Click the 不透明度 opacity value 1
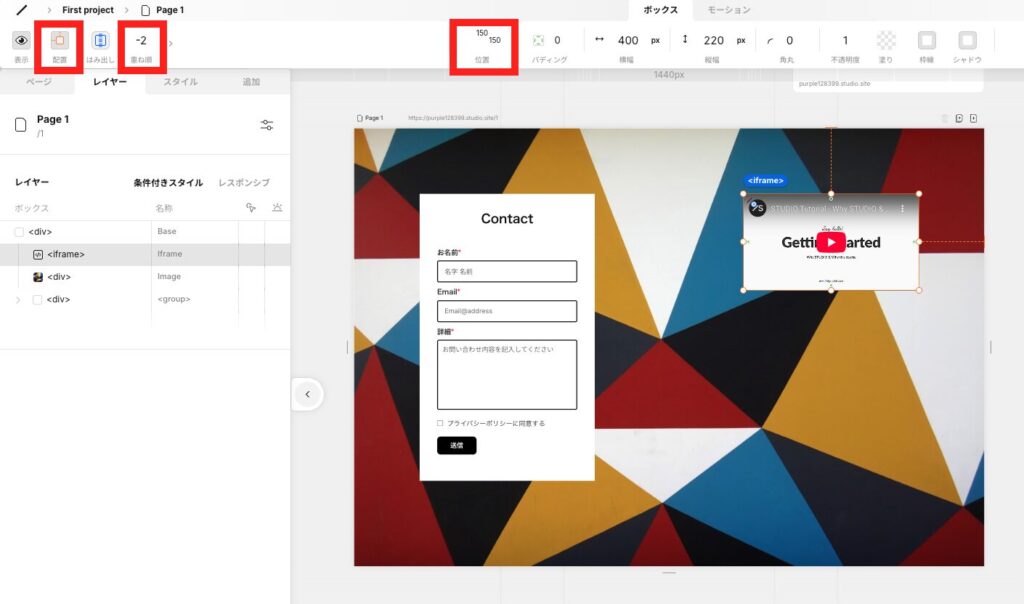Screen dimensions: 1024x604 click(845, 40)
